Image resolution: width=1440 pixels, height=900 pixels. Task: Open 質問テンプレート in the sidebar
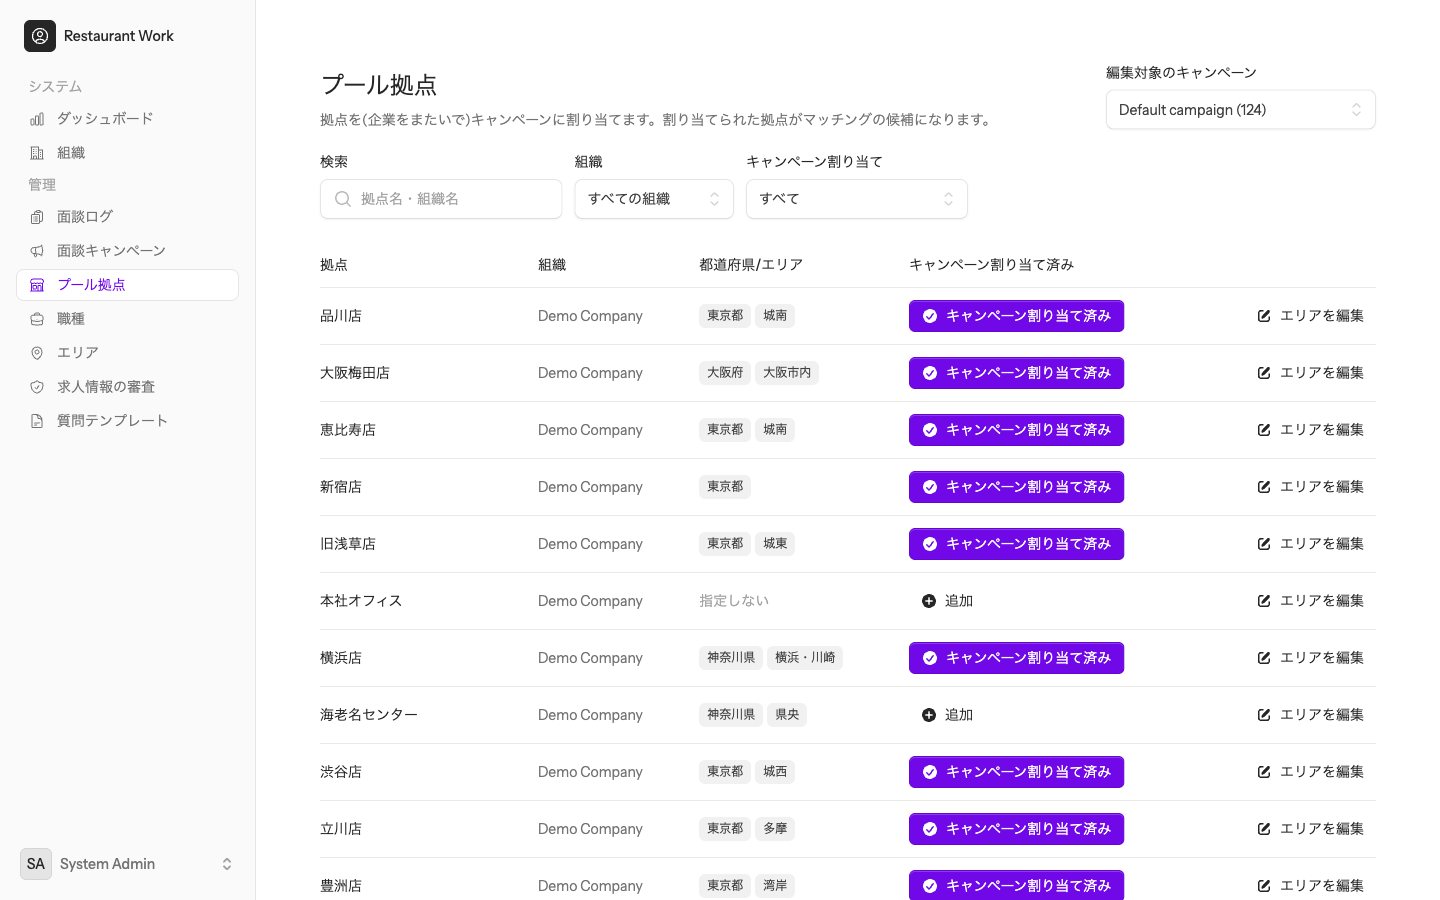(x=128, y=421)
